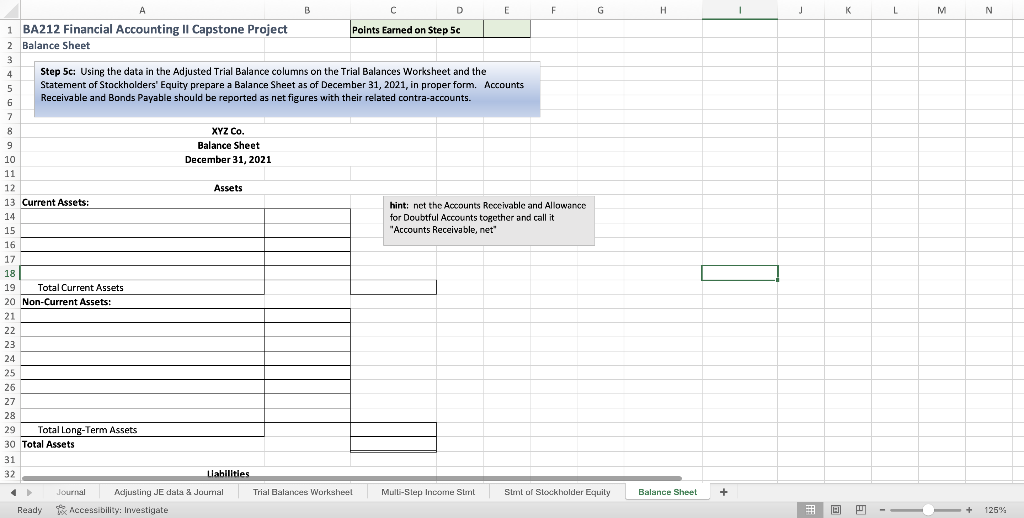This screenshot has height=518, width=1024.
Task: Click first Non-Current Assets entry cell row 21
Action: [x=142, y=316]
